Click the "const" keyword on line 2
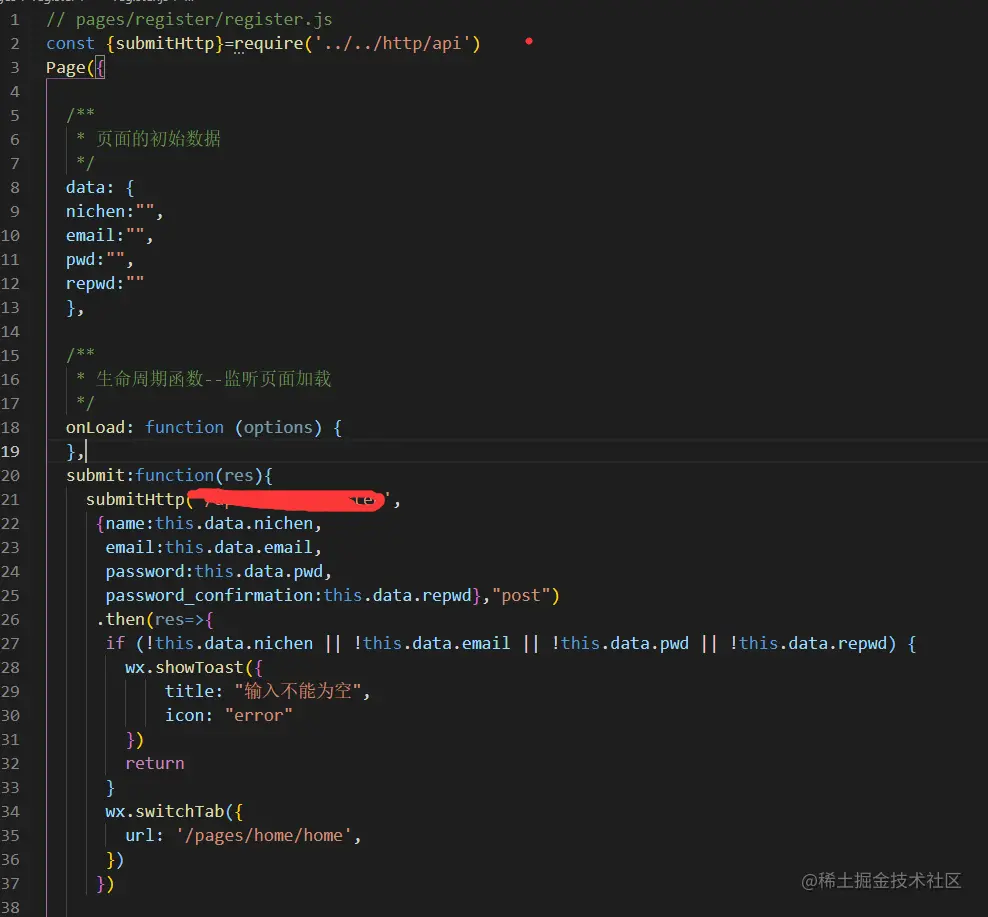 pos(70,43)
